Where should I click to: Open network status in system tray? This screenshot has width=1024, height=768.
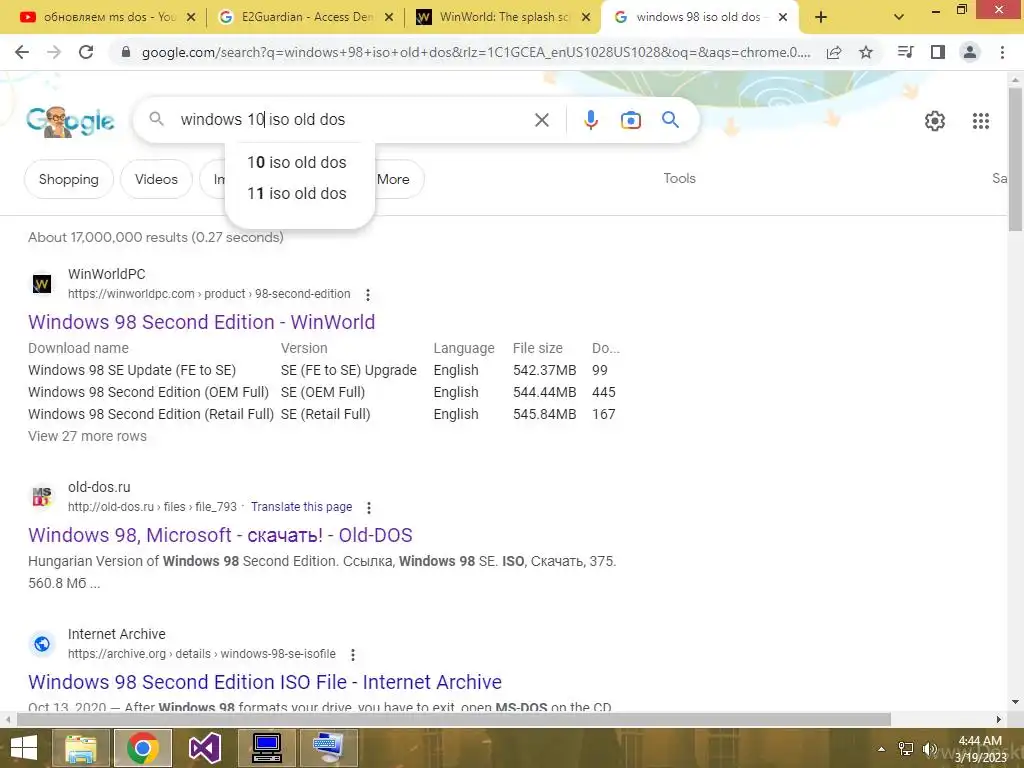click(906, 749)
